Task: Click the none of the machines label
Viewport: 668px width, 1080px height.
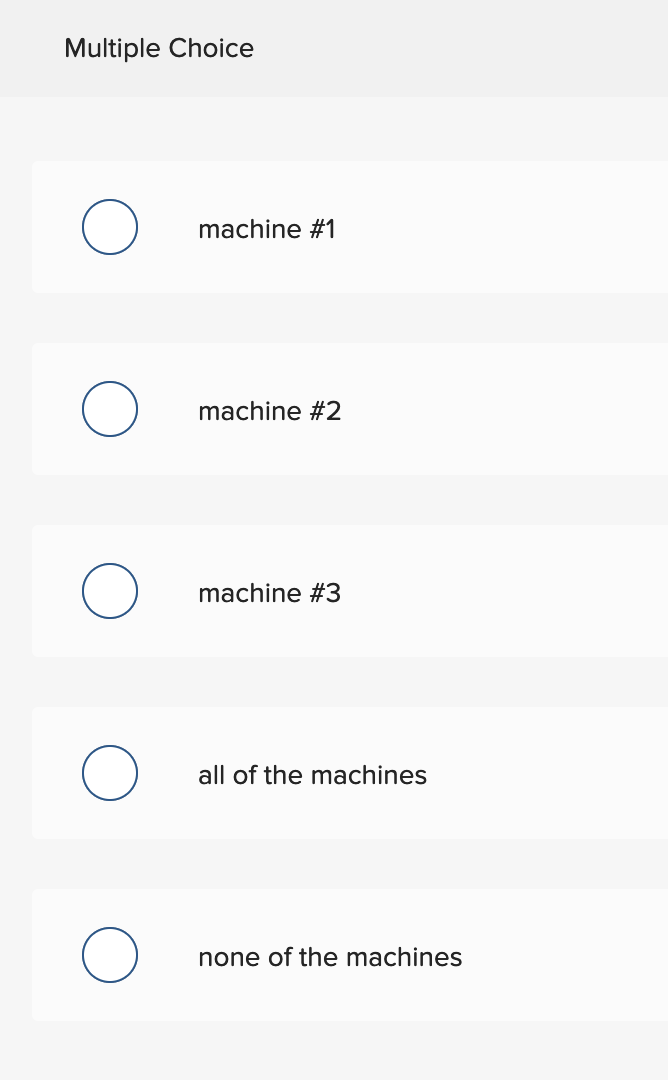Action: pyautogui.click(x=330, y=957)
